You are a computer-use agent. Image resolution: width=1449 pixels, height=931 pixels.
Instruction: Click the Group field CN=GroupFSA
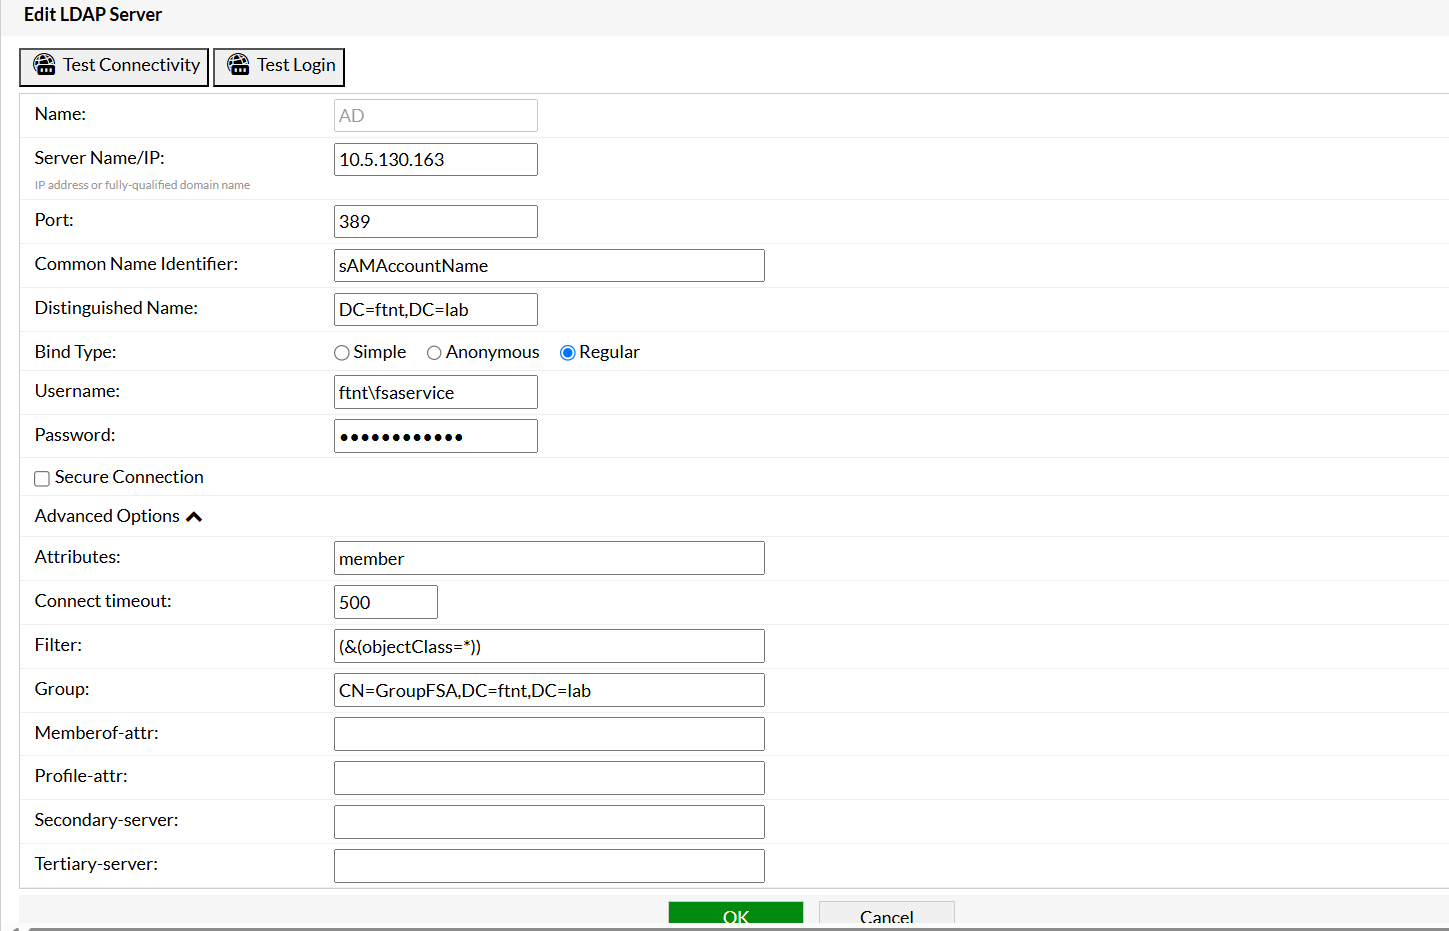[x=549, y=690]
